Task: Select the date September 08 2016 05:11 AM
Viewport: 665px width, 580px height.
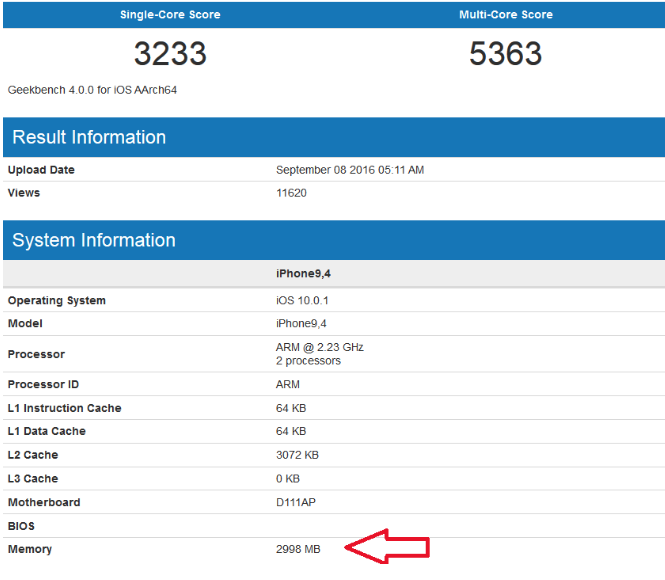Action: point(350,170)
